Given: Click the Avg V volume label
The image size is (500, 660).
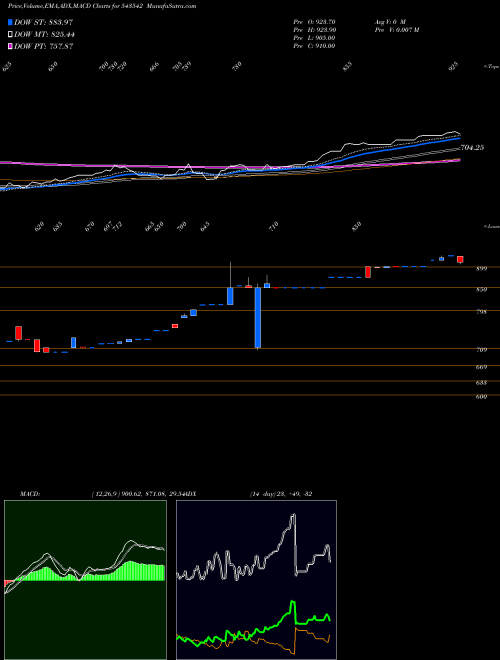Looking at the screenshot, I should click(x=389, y=21).
